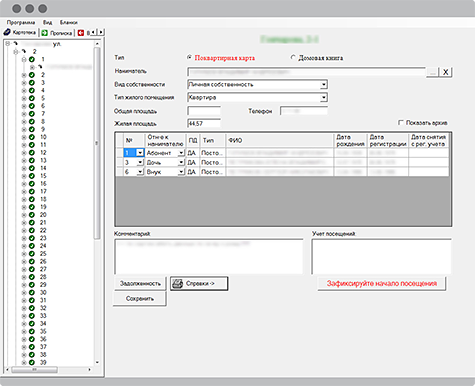Expand apartment 2 tree node
The height and width of the screenshot is (386, 475).
[24, 75]
